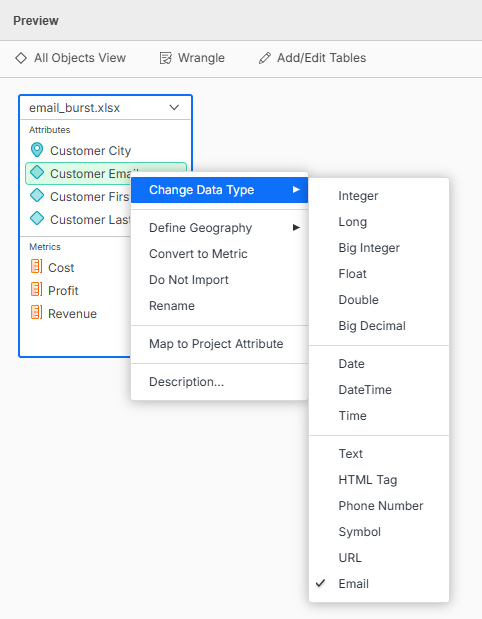The image size is (482, 619).
Task: Expand the email_burst.xlsx table dropdown chevron
Action: 174,107
